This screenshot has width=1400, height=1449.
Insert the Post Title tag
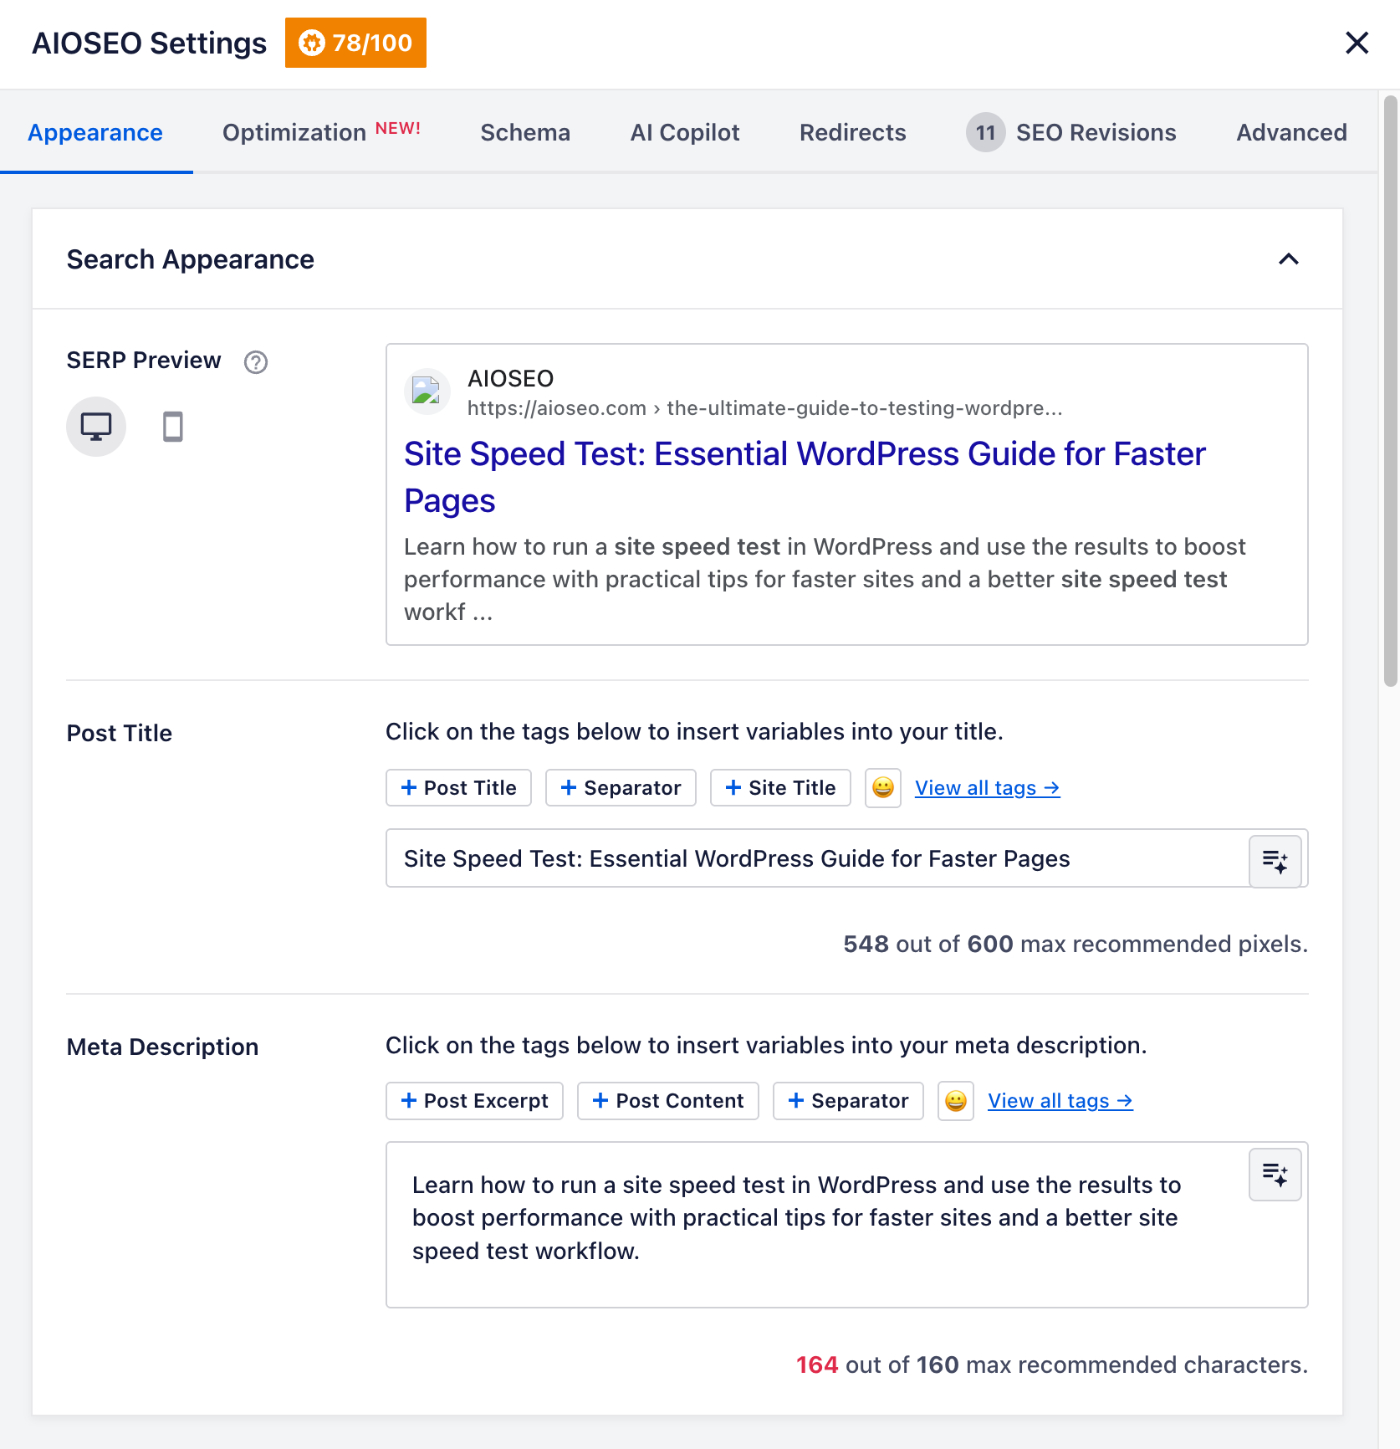(459, 788)
